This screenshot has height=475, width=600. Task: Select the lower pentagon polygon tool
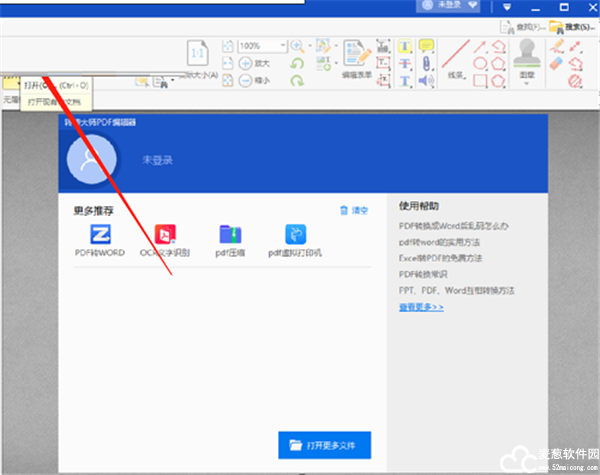pos(498,81)
